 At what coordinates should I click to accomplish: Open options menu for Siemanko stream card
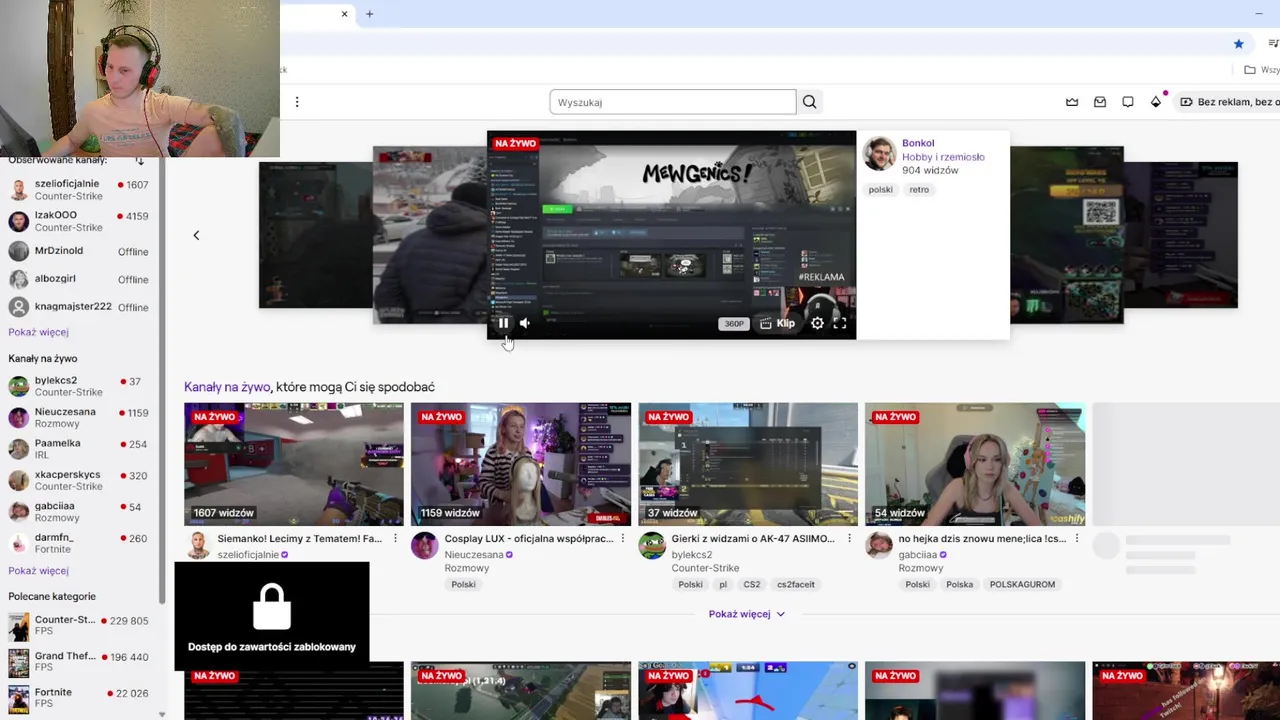point(395,539)
